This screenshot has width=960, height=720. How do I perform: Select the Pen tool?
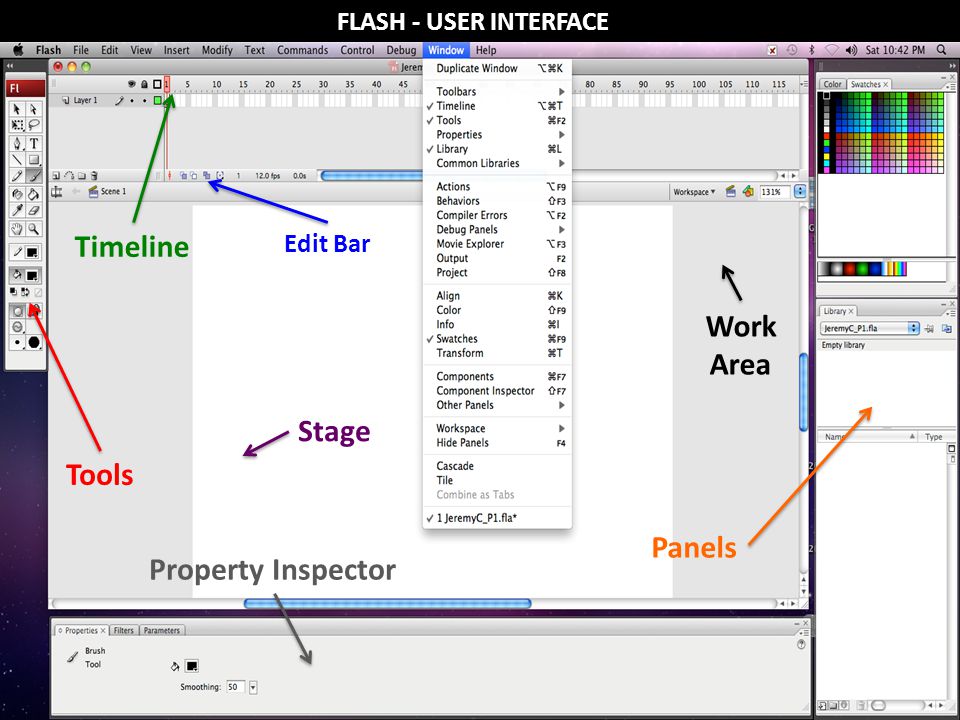pyautogui.click(x=17, y=143)
